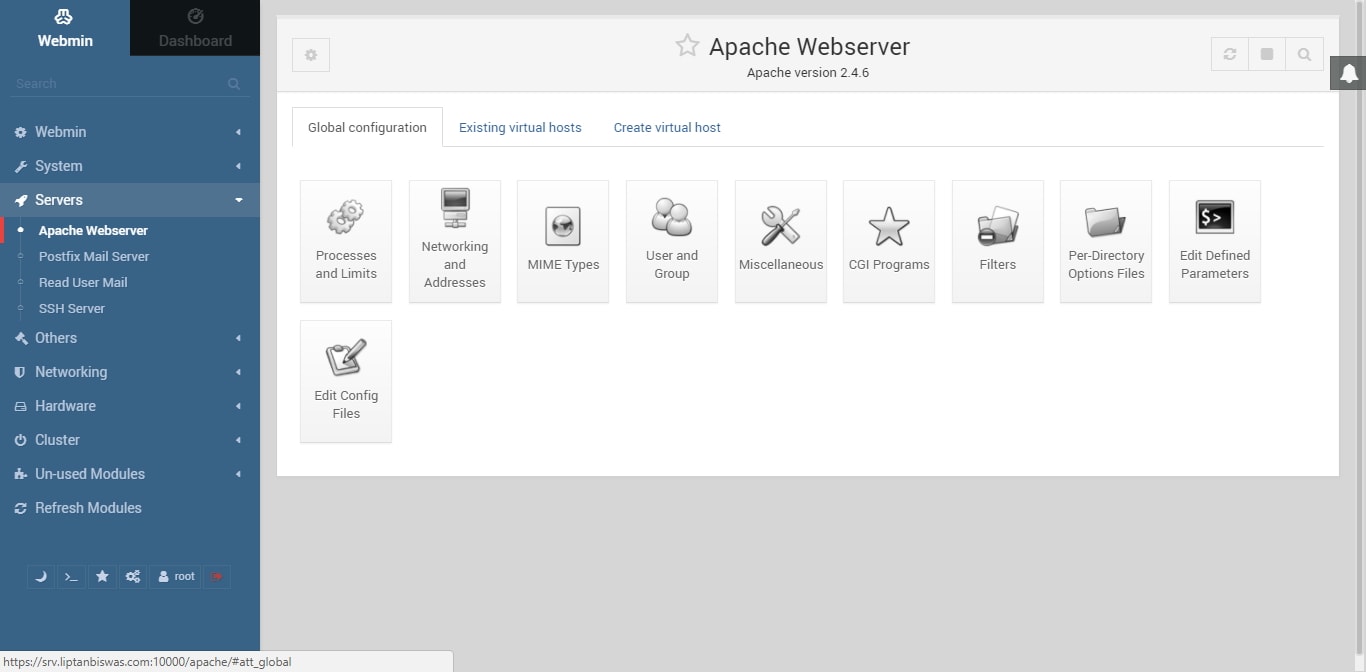This screenshot has height=672, width=1366.
Task: Open Postfix Mail Server link
Action: [x=94, y=256]
